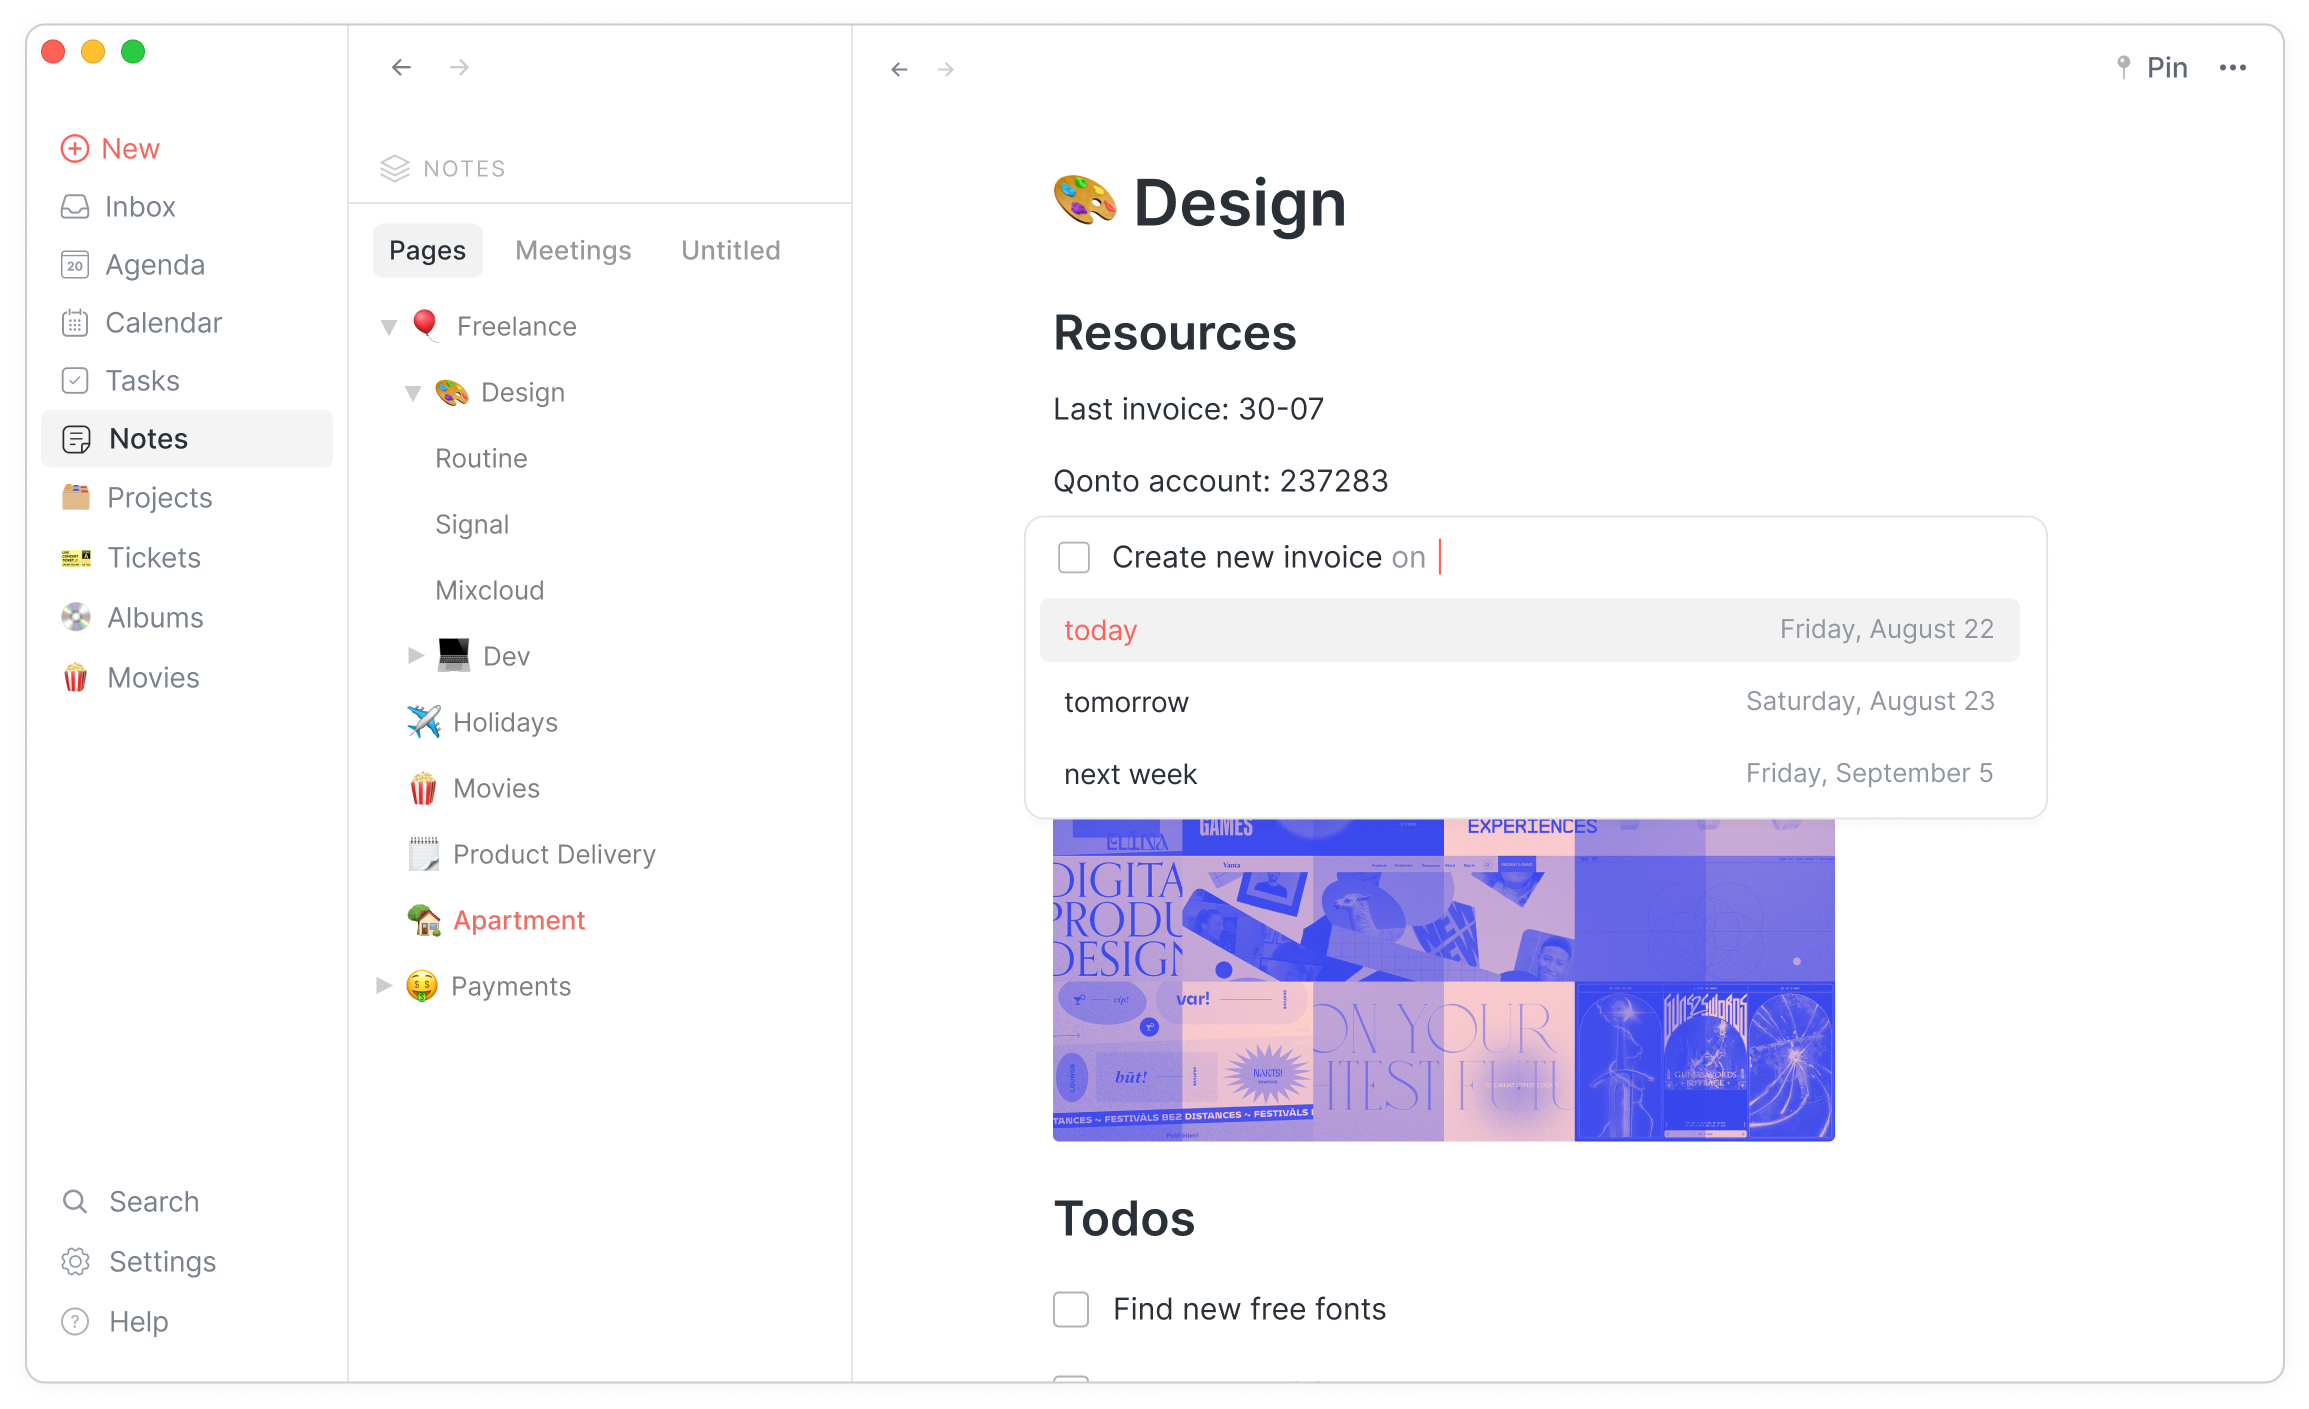The width and height of the screenshot is (2309, 1409).
Task: Tick the Find new free fonts checkbox
Action: 1071,1308
